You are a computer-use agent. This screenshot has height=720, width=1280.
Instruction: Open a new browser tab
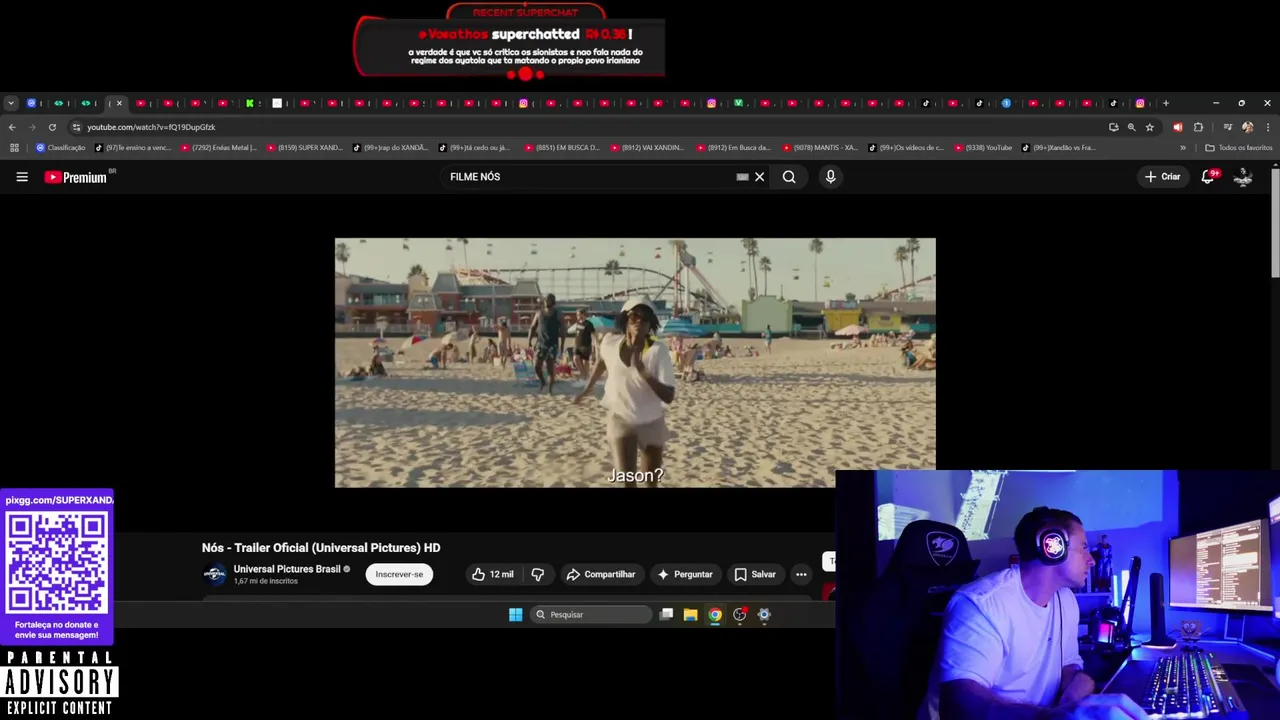[1165, 103]
